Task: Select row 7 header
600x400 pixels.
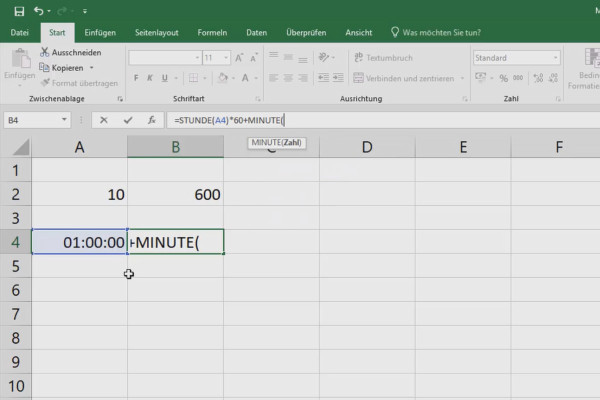Action: click(x=16, y=314)
